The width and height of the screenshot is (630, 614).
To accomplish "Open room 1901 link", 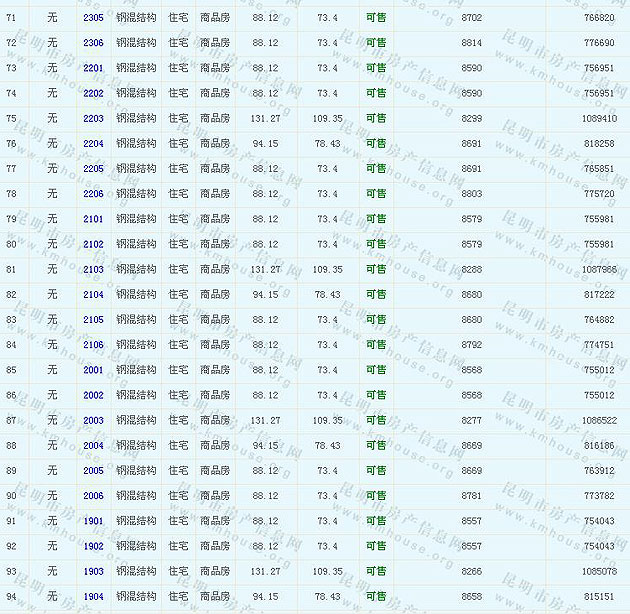I will pyautogui.click(x=93, y=521).
